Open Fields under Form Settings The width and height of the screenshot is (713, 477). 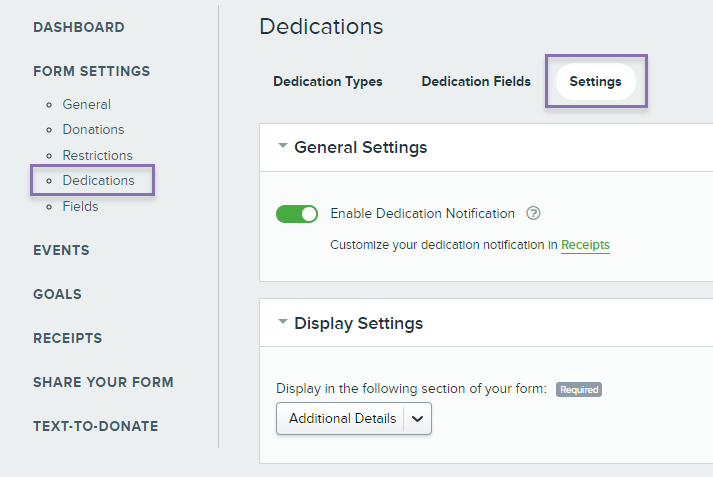[x=80, y=206]
